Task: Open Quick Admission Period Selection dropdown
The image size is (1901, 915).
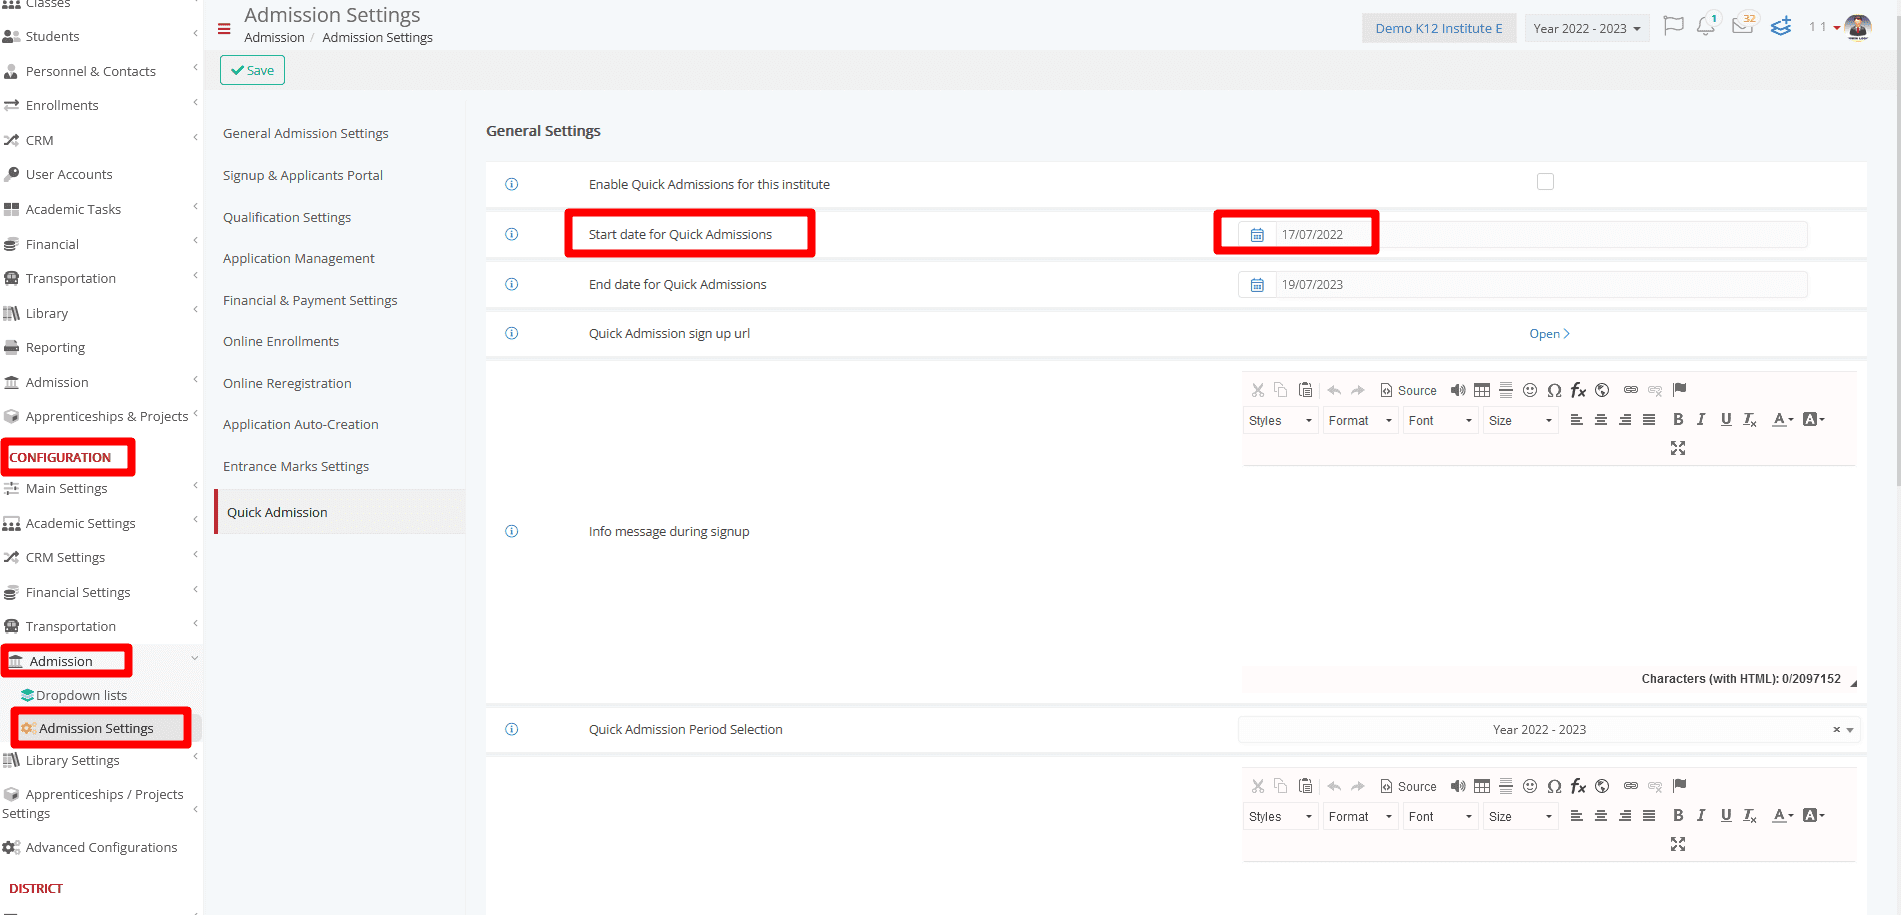Action: 1548,730
